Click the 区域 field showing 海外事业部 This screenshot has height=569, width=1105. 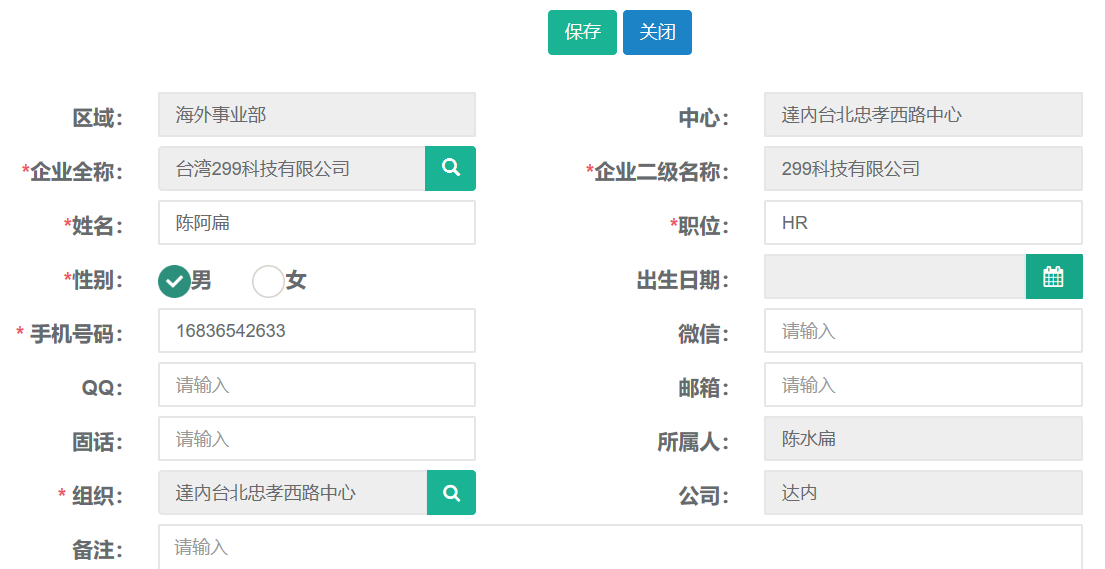316,115
